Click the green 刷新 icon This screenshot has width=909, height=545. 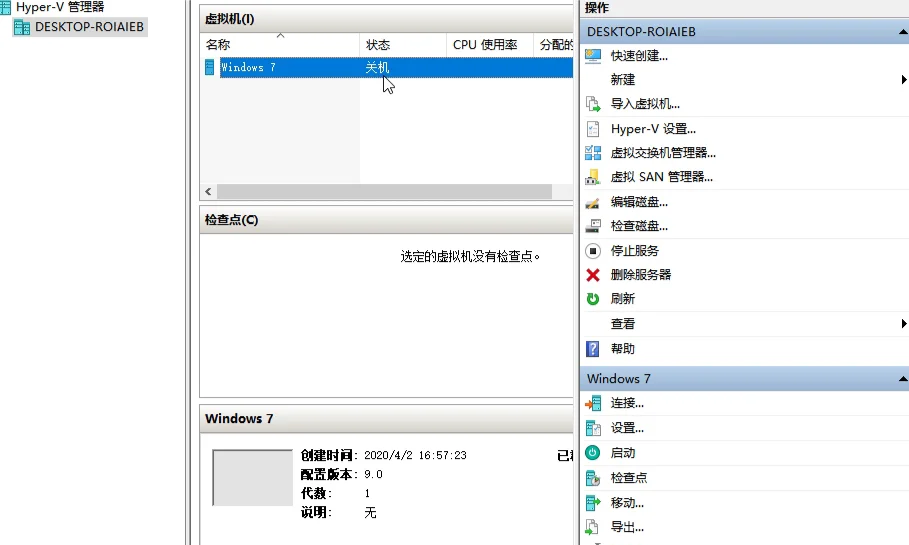click(592, 299)
